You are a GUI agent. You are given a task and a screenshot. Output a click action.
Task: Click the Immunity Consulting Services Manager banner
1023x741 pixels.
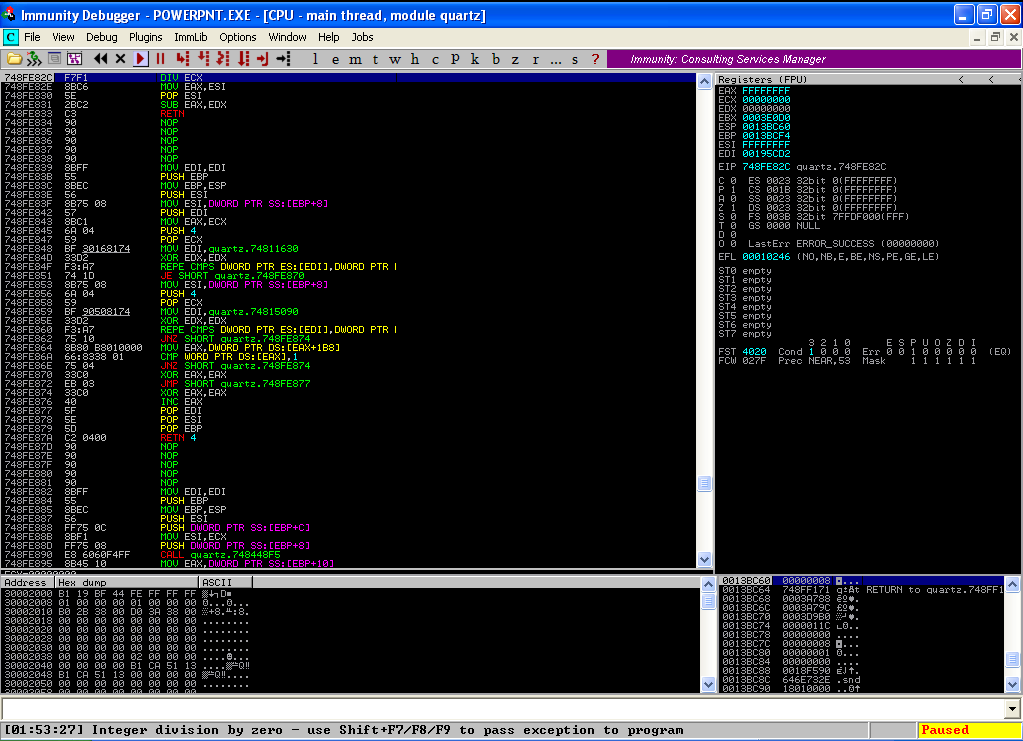point(814,59)
